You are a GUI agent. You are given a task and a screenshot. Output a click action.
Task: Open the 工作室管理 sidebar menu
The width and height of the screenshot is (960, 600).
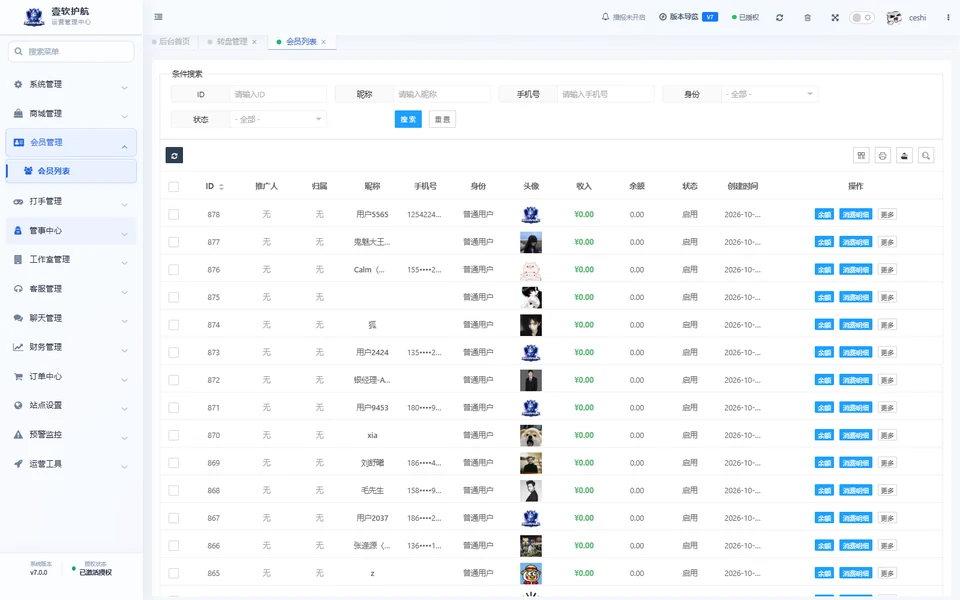[x=71, y=260]
